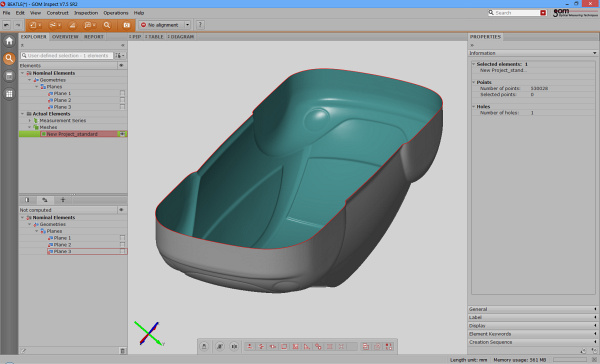600x364 pixels.
Task: Click the red linked-circles icon in bottom toolbar
Action: [x=318, y=346]
